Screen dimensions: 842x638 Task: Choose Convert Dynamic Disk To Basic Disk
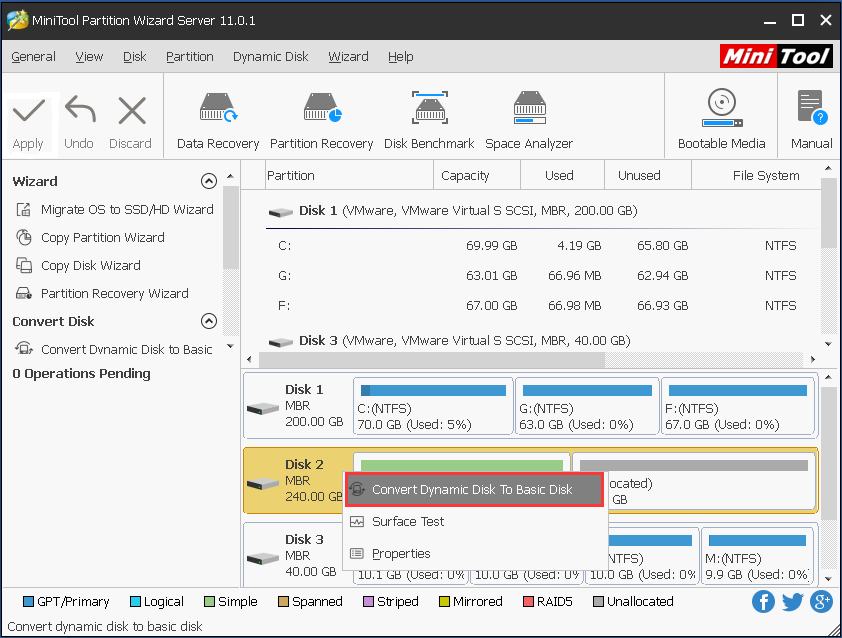point(474,489)
